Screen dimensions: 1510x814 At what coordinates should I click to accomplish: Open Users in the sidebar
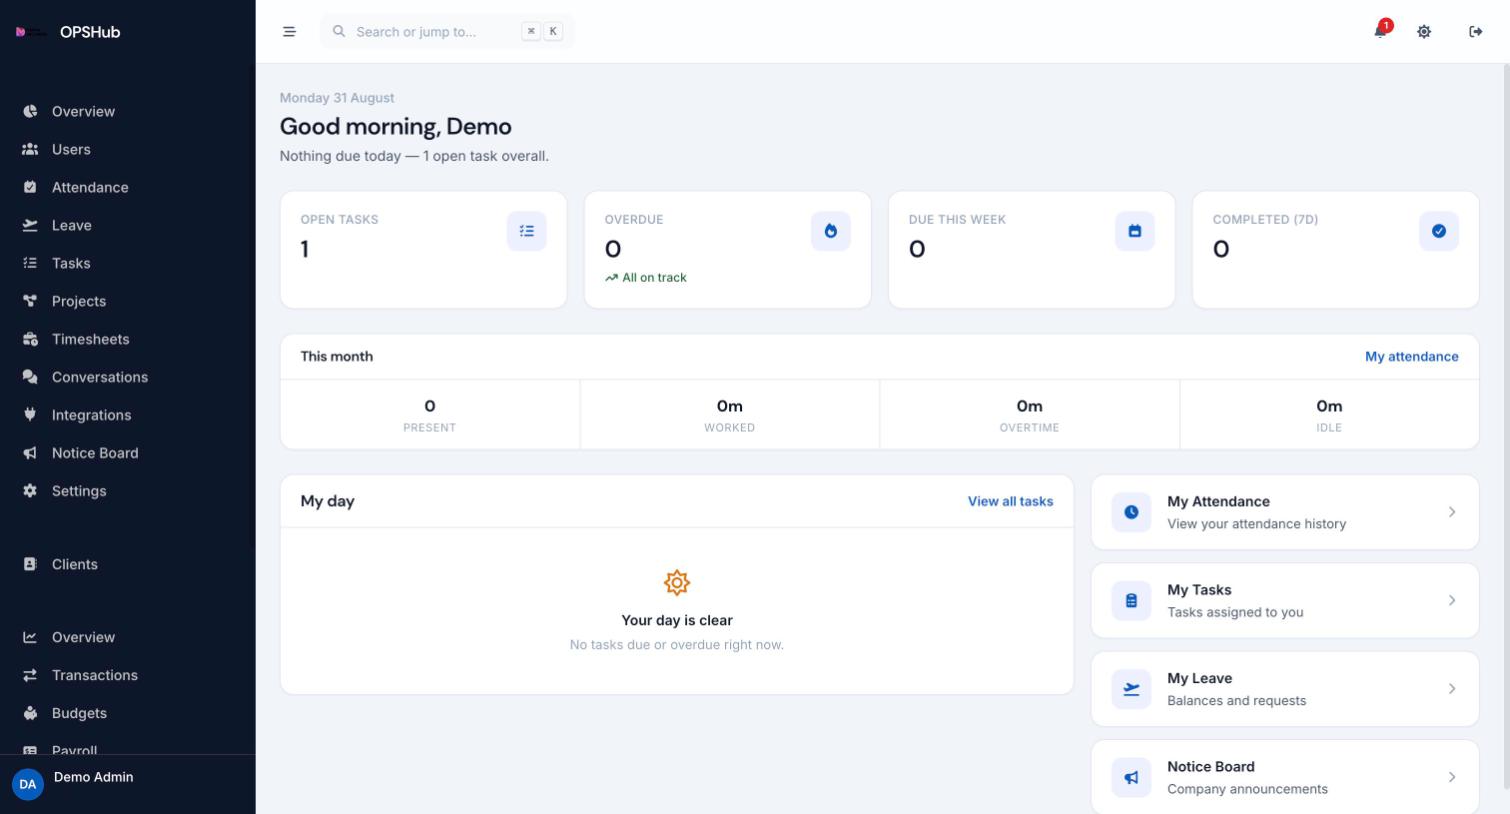click(127, 149)
